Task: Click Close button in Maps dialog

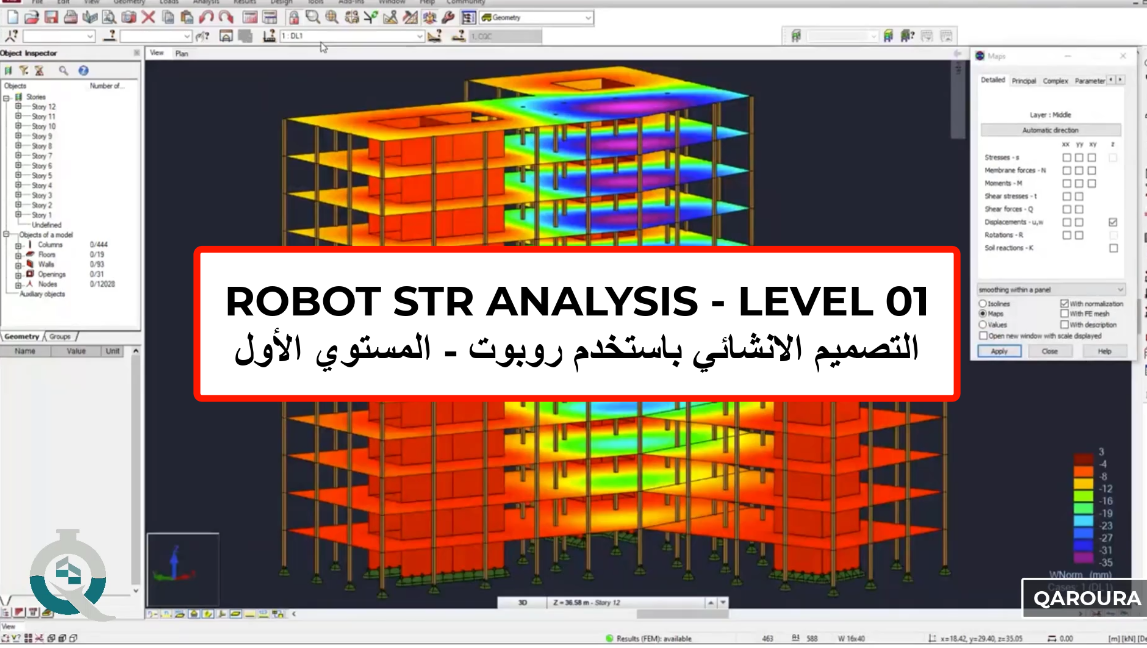Action: 1050,352
